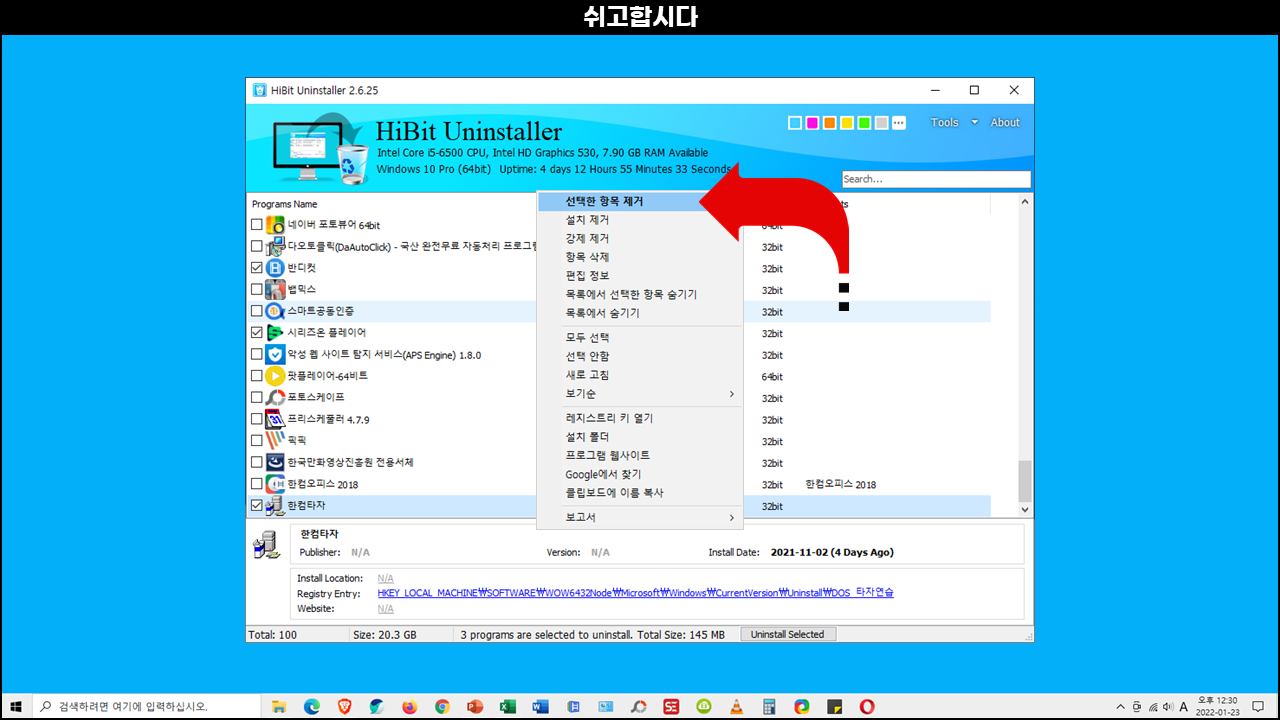
Task: Uncheck the 시리즈온 플레이어 checkbox
Action: 257,333
